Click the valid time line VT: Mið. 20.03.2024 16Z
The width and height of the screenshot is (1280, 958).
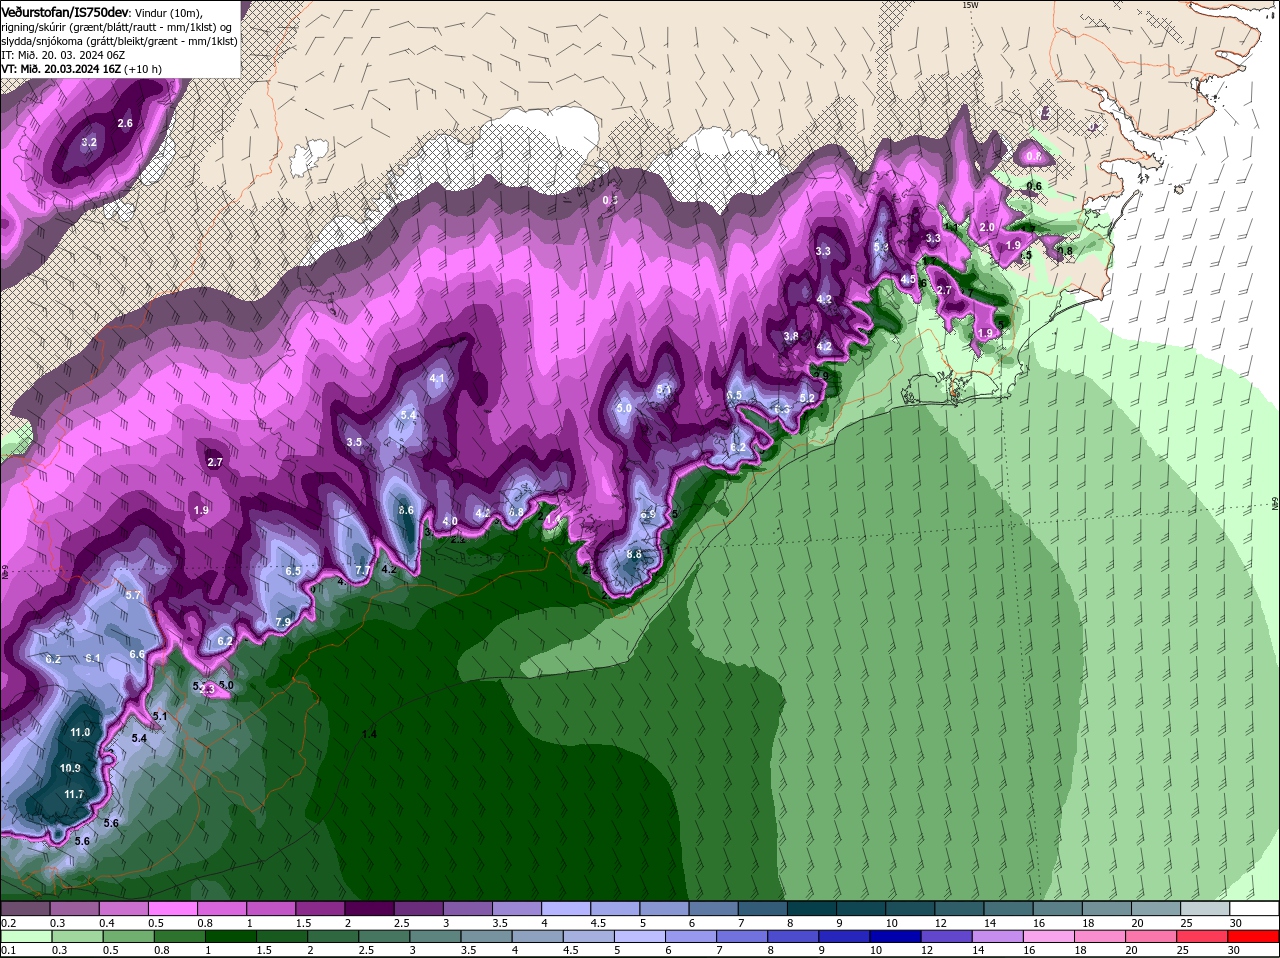point(62,69)
